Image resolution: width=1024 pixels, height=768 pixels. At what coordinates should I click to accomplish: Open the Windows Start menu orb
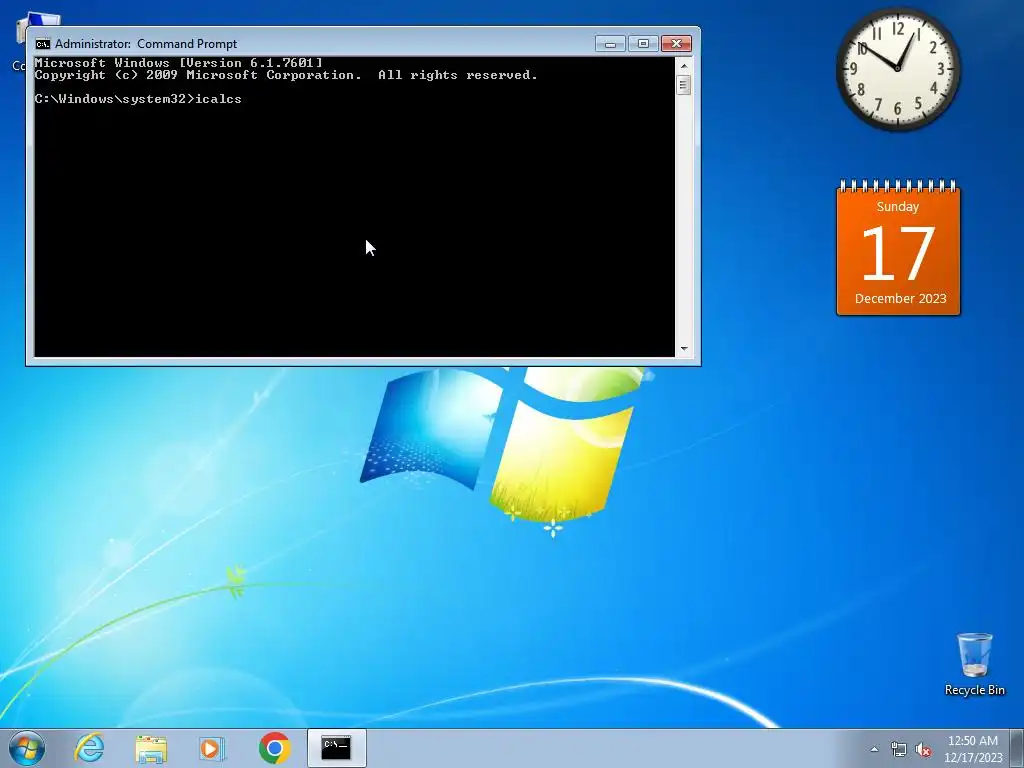[x=27, y=748]
